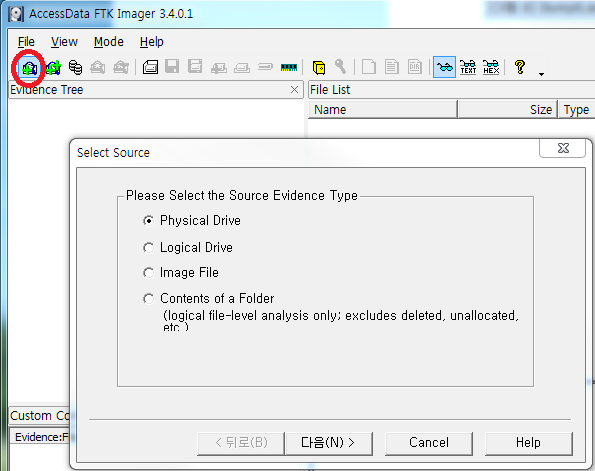Image resolution: width=595 pixels, height=471 pixels.
Task: Click the Remove Evidence Item icon
Action: pos(98,68)
